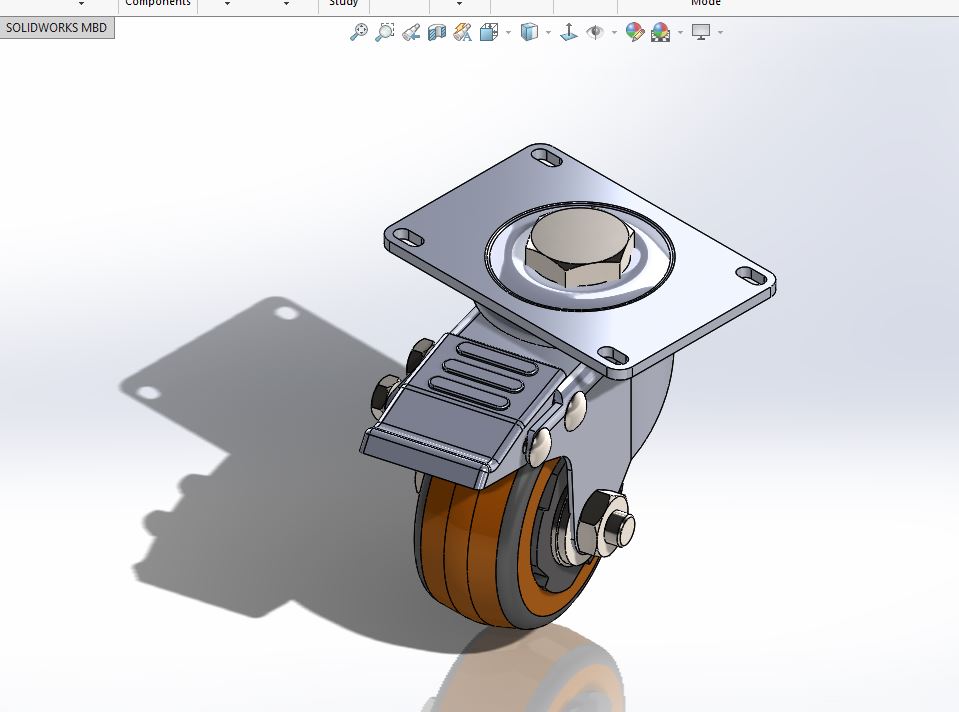The width and height of the screenshot is (959, 712).
Task: Click the Display Style icon
Action: coord(529,32)
